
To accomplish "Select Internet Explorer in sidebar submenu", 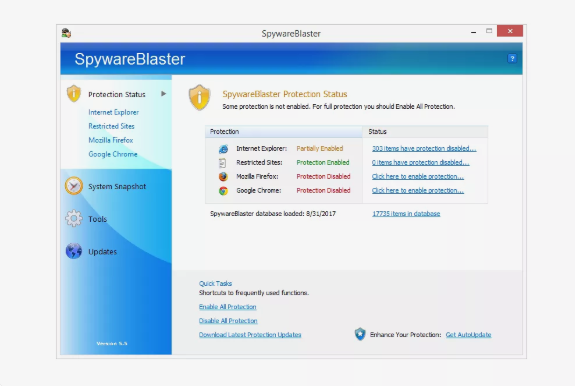I will [x=114, y=112].
